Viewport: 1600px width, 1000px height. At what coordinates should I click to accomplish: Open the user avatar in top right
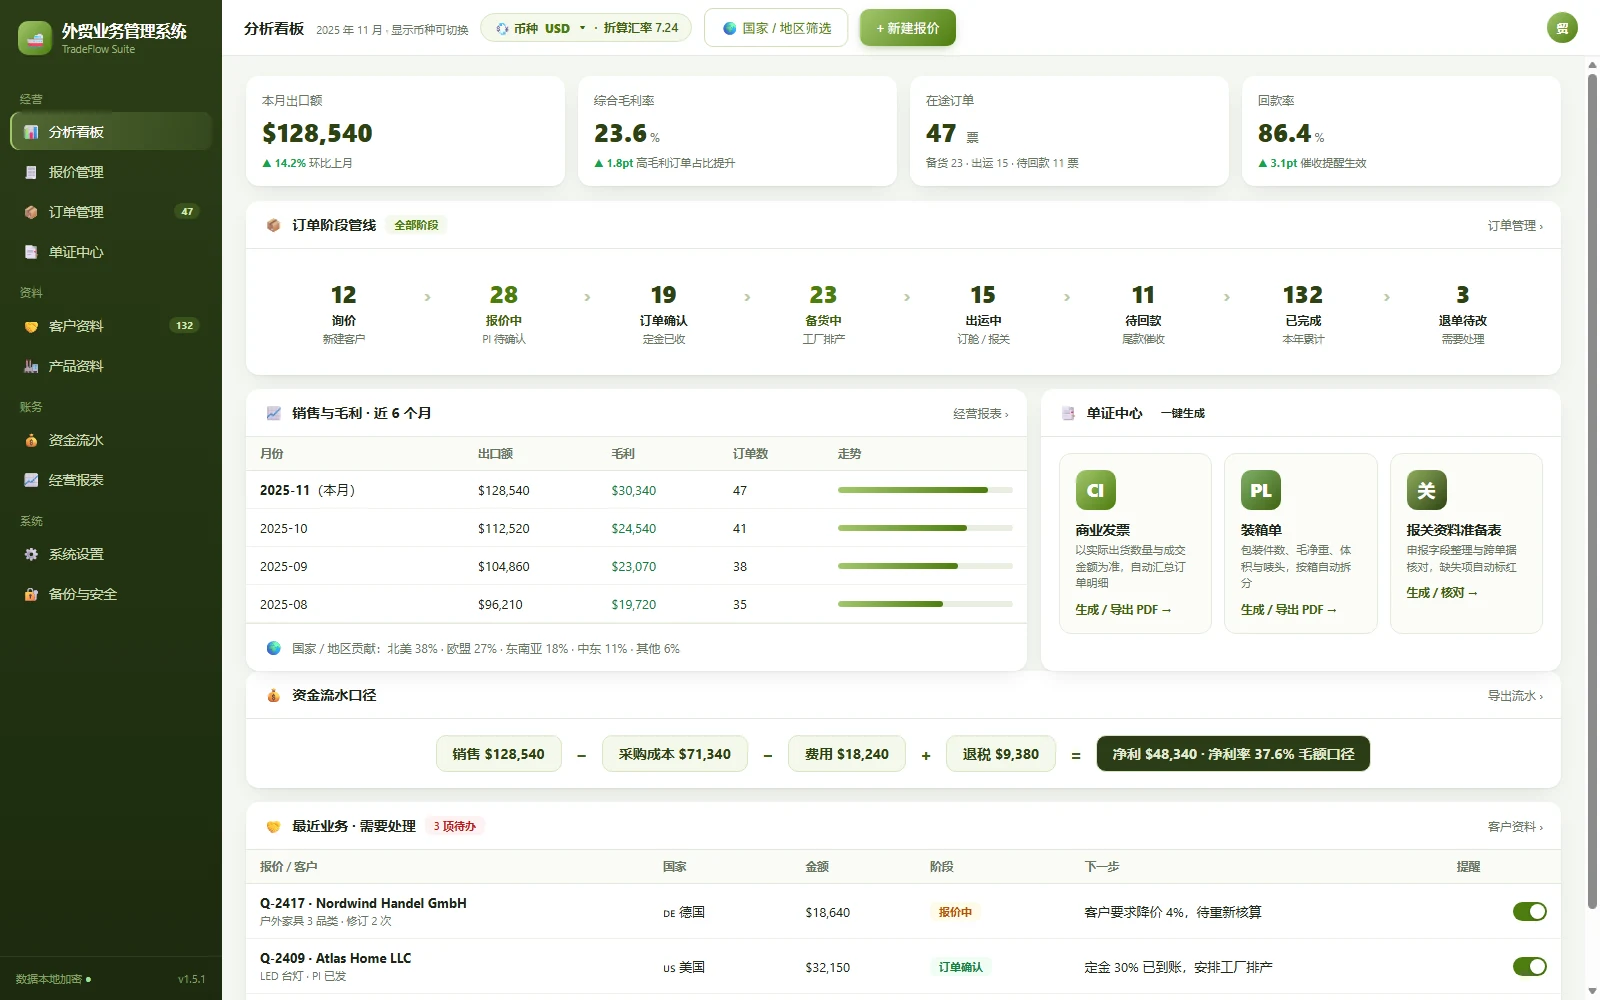1562,28
